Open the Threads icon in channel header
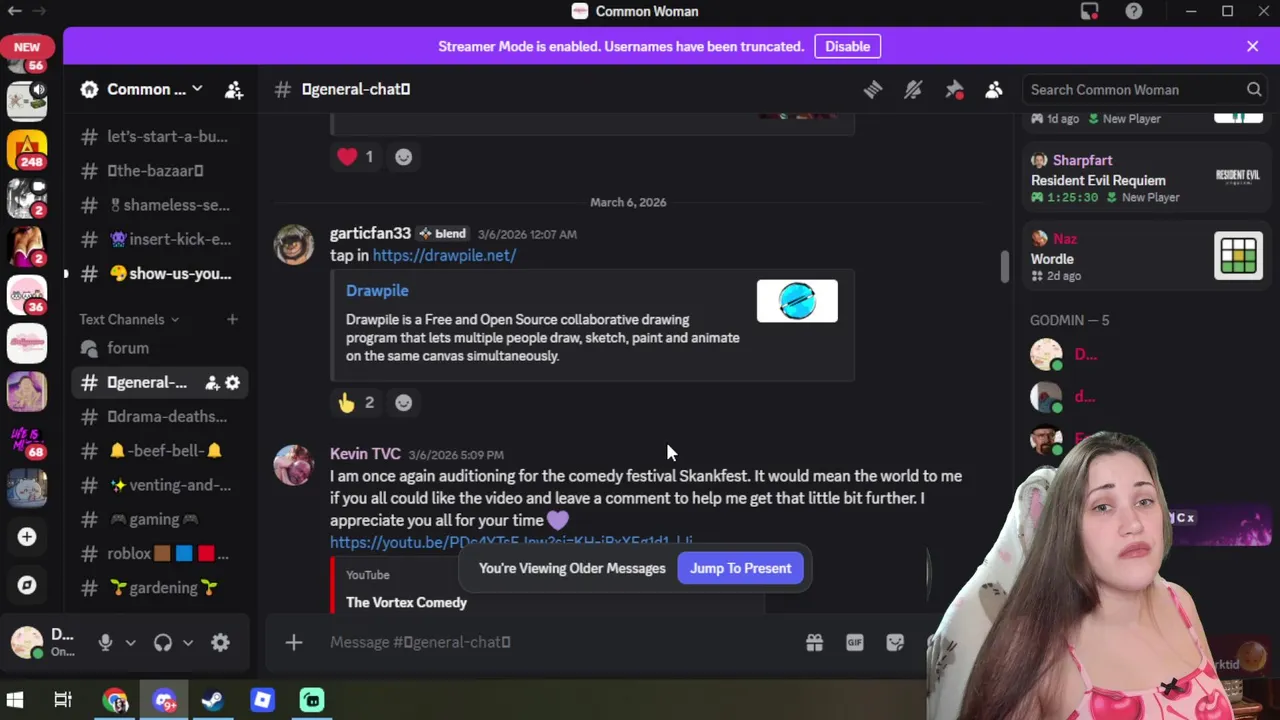This screenshot has width=1280, height=720. coord(873,90)
